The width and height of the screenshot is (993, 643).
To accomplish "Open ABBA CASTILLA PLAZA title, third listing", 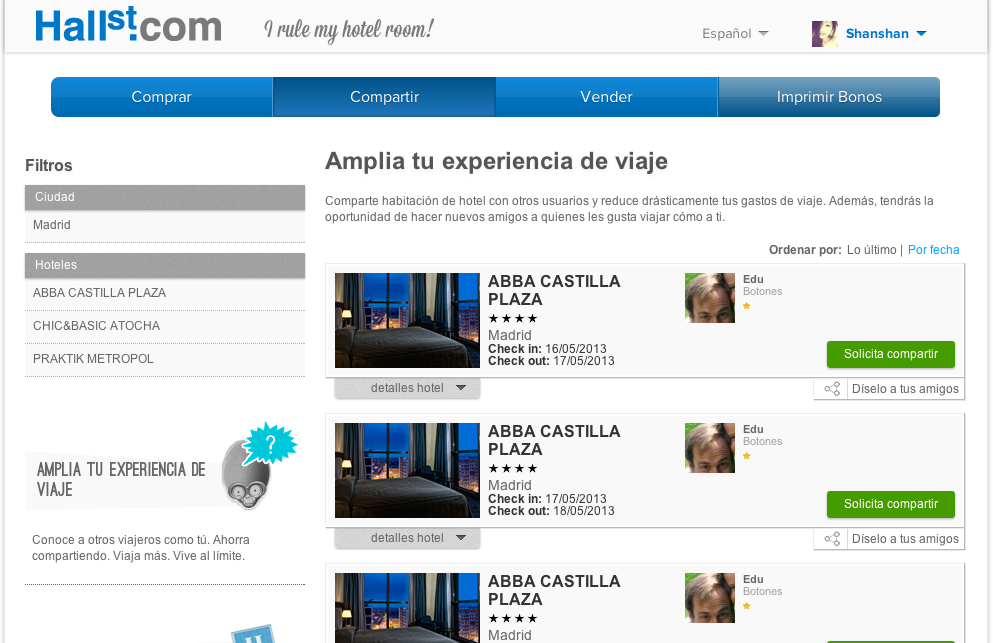I will point(554,590).
